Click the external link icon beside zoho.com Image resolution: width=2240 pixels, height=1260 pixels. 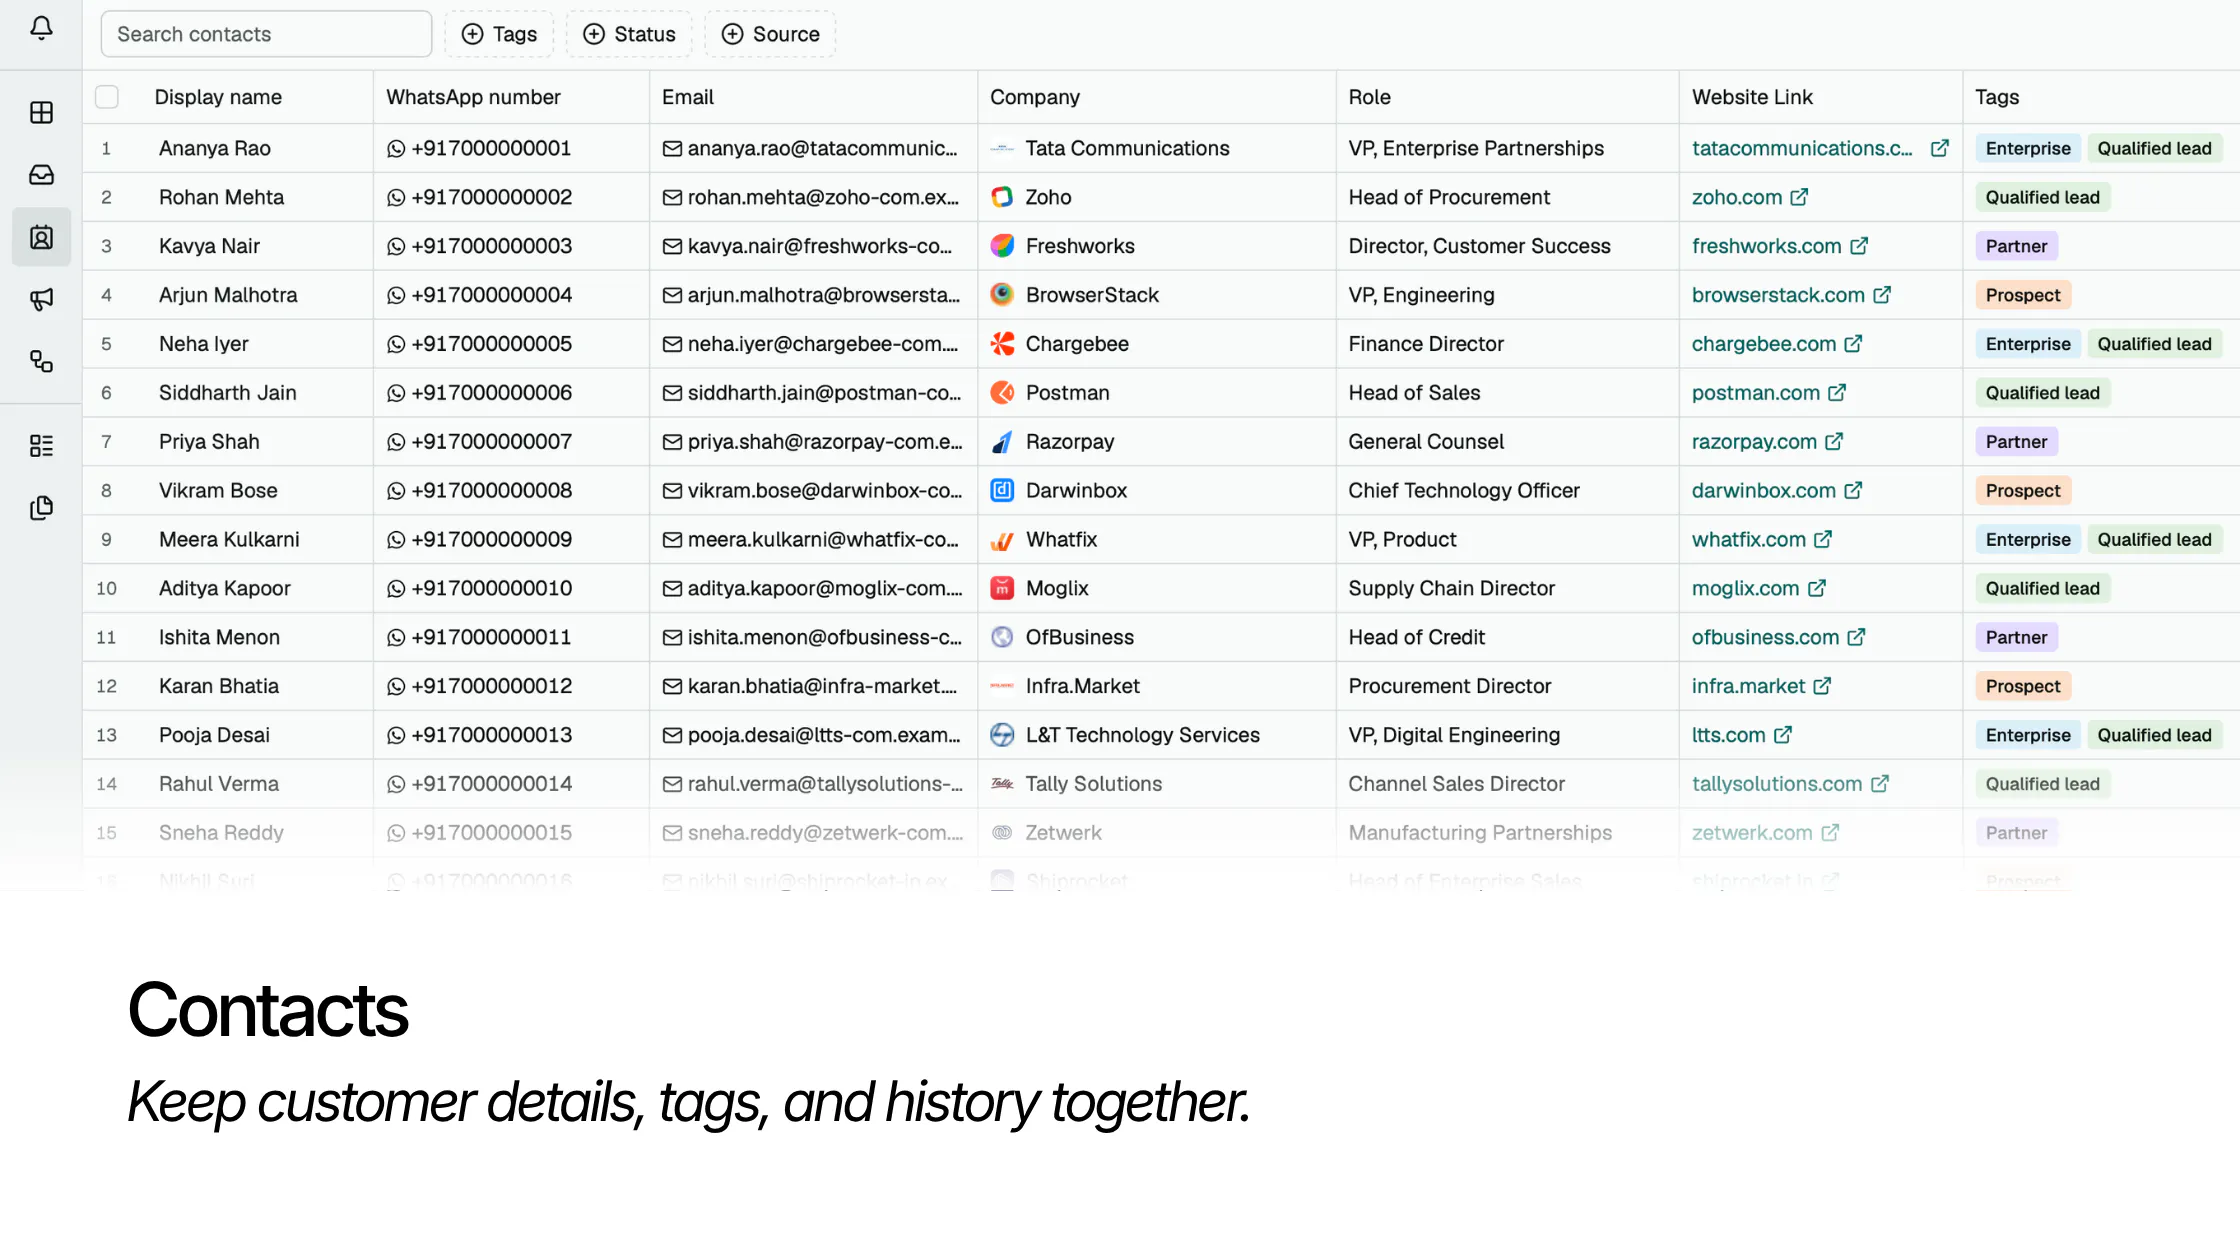1799,197
